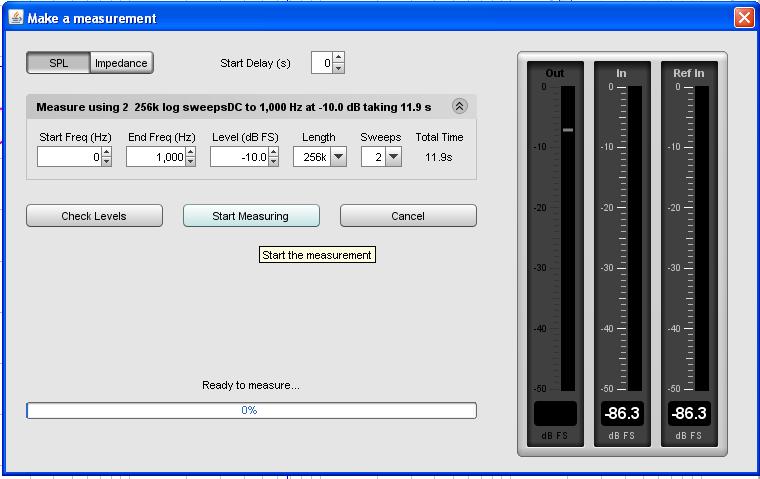Screen dimensions: 760x479
Task: Click the Ref In level meter bar
Action: [701, 238]
